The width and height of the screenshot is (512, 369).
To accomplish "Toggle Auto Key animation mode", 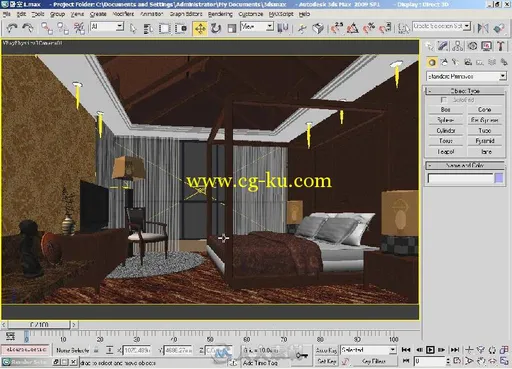I will tap(326, 350).
